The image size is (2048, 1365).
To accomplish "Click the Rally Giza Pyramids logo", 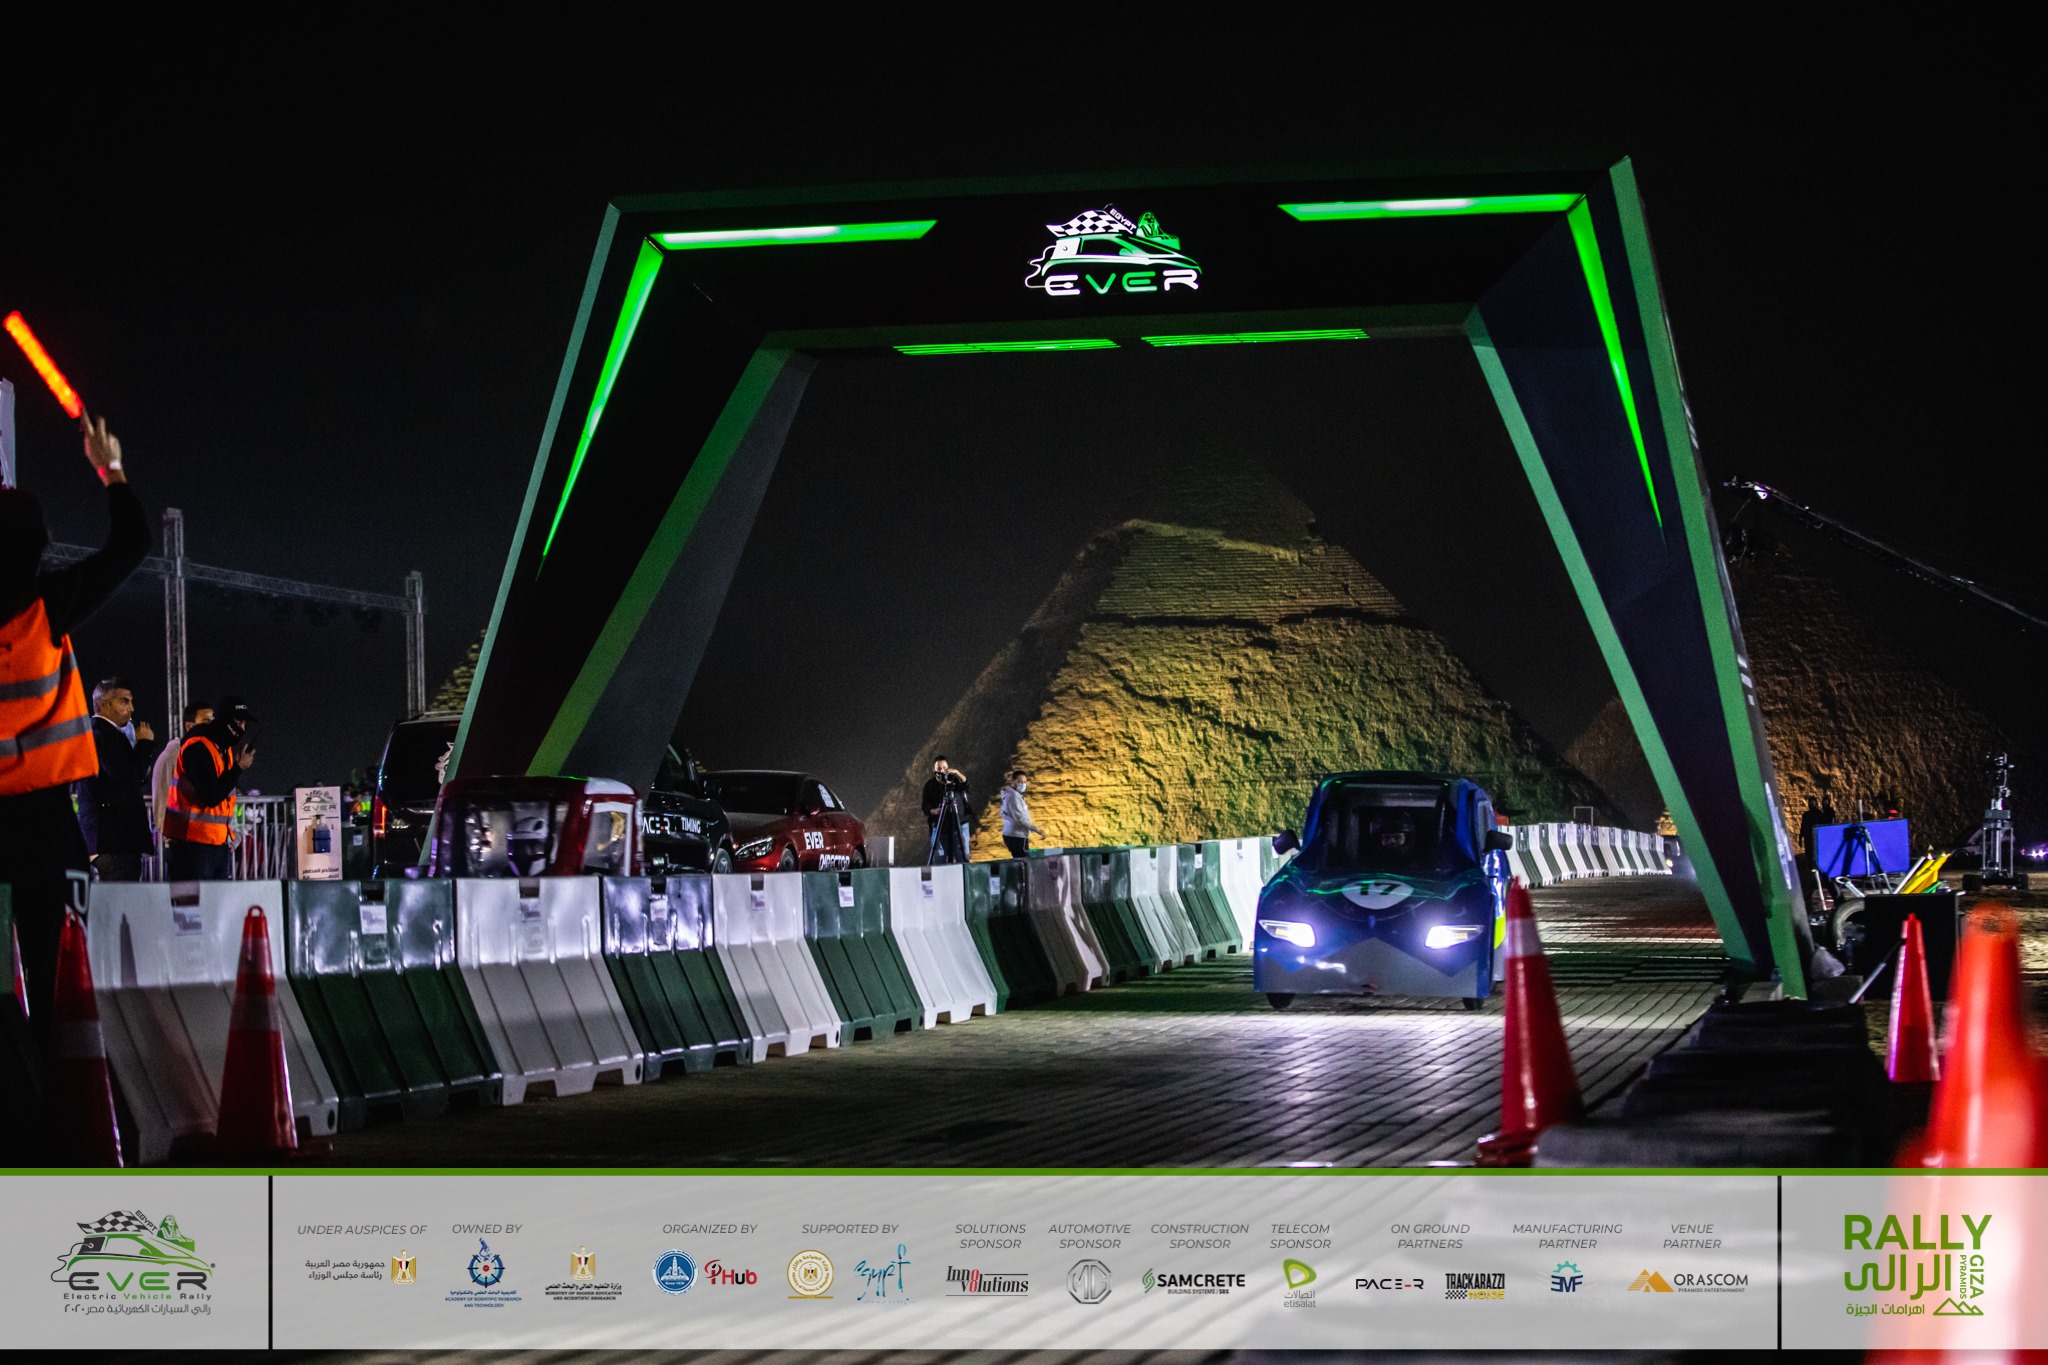I will point(1916,1264).
